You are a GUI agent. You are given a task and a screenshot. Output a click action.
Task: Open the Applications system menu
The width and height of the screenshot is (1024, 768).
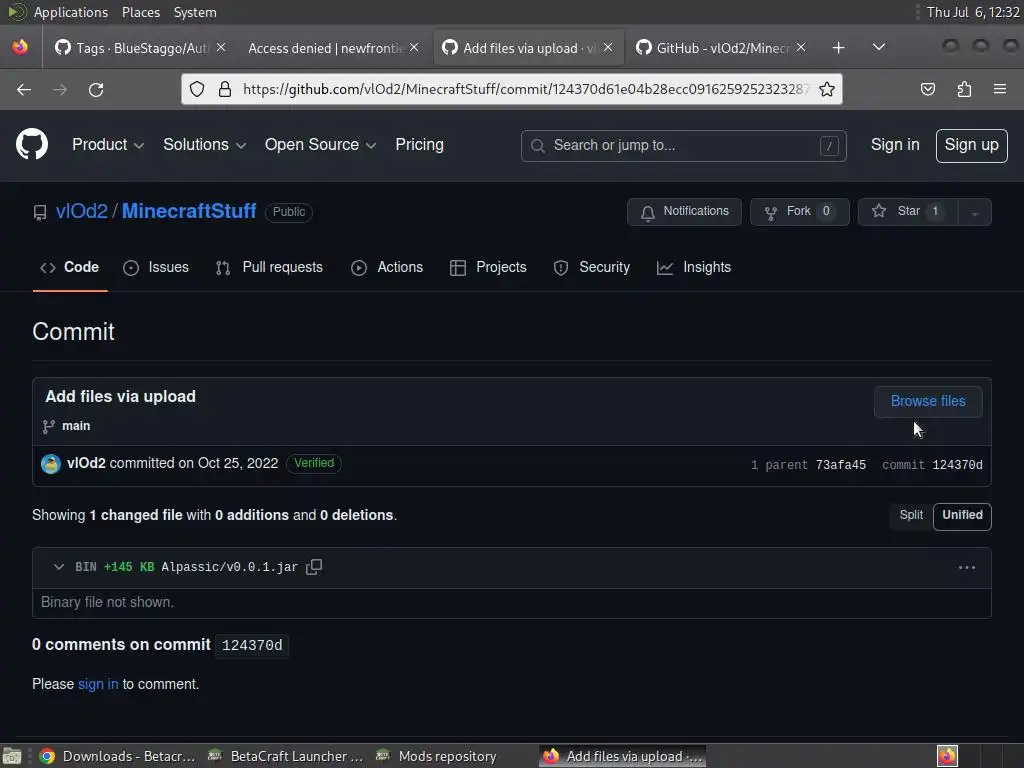(x=71, y=12)
